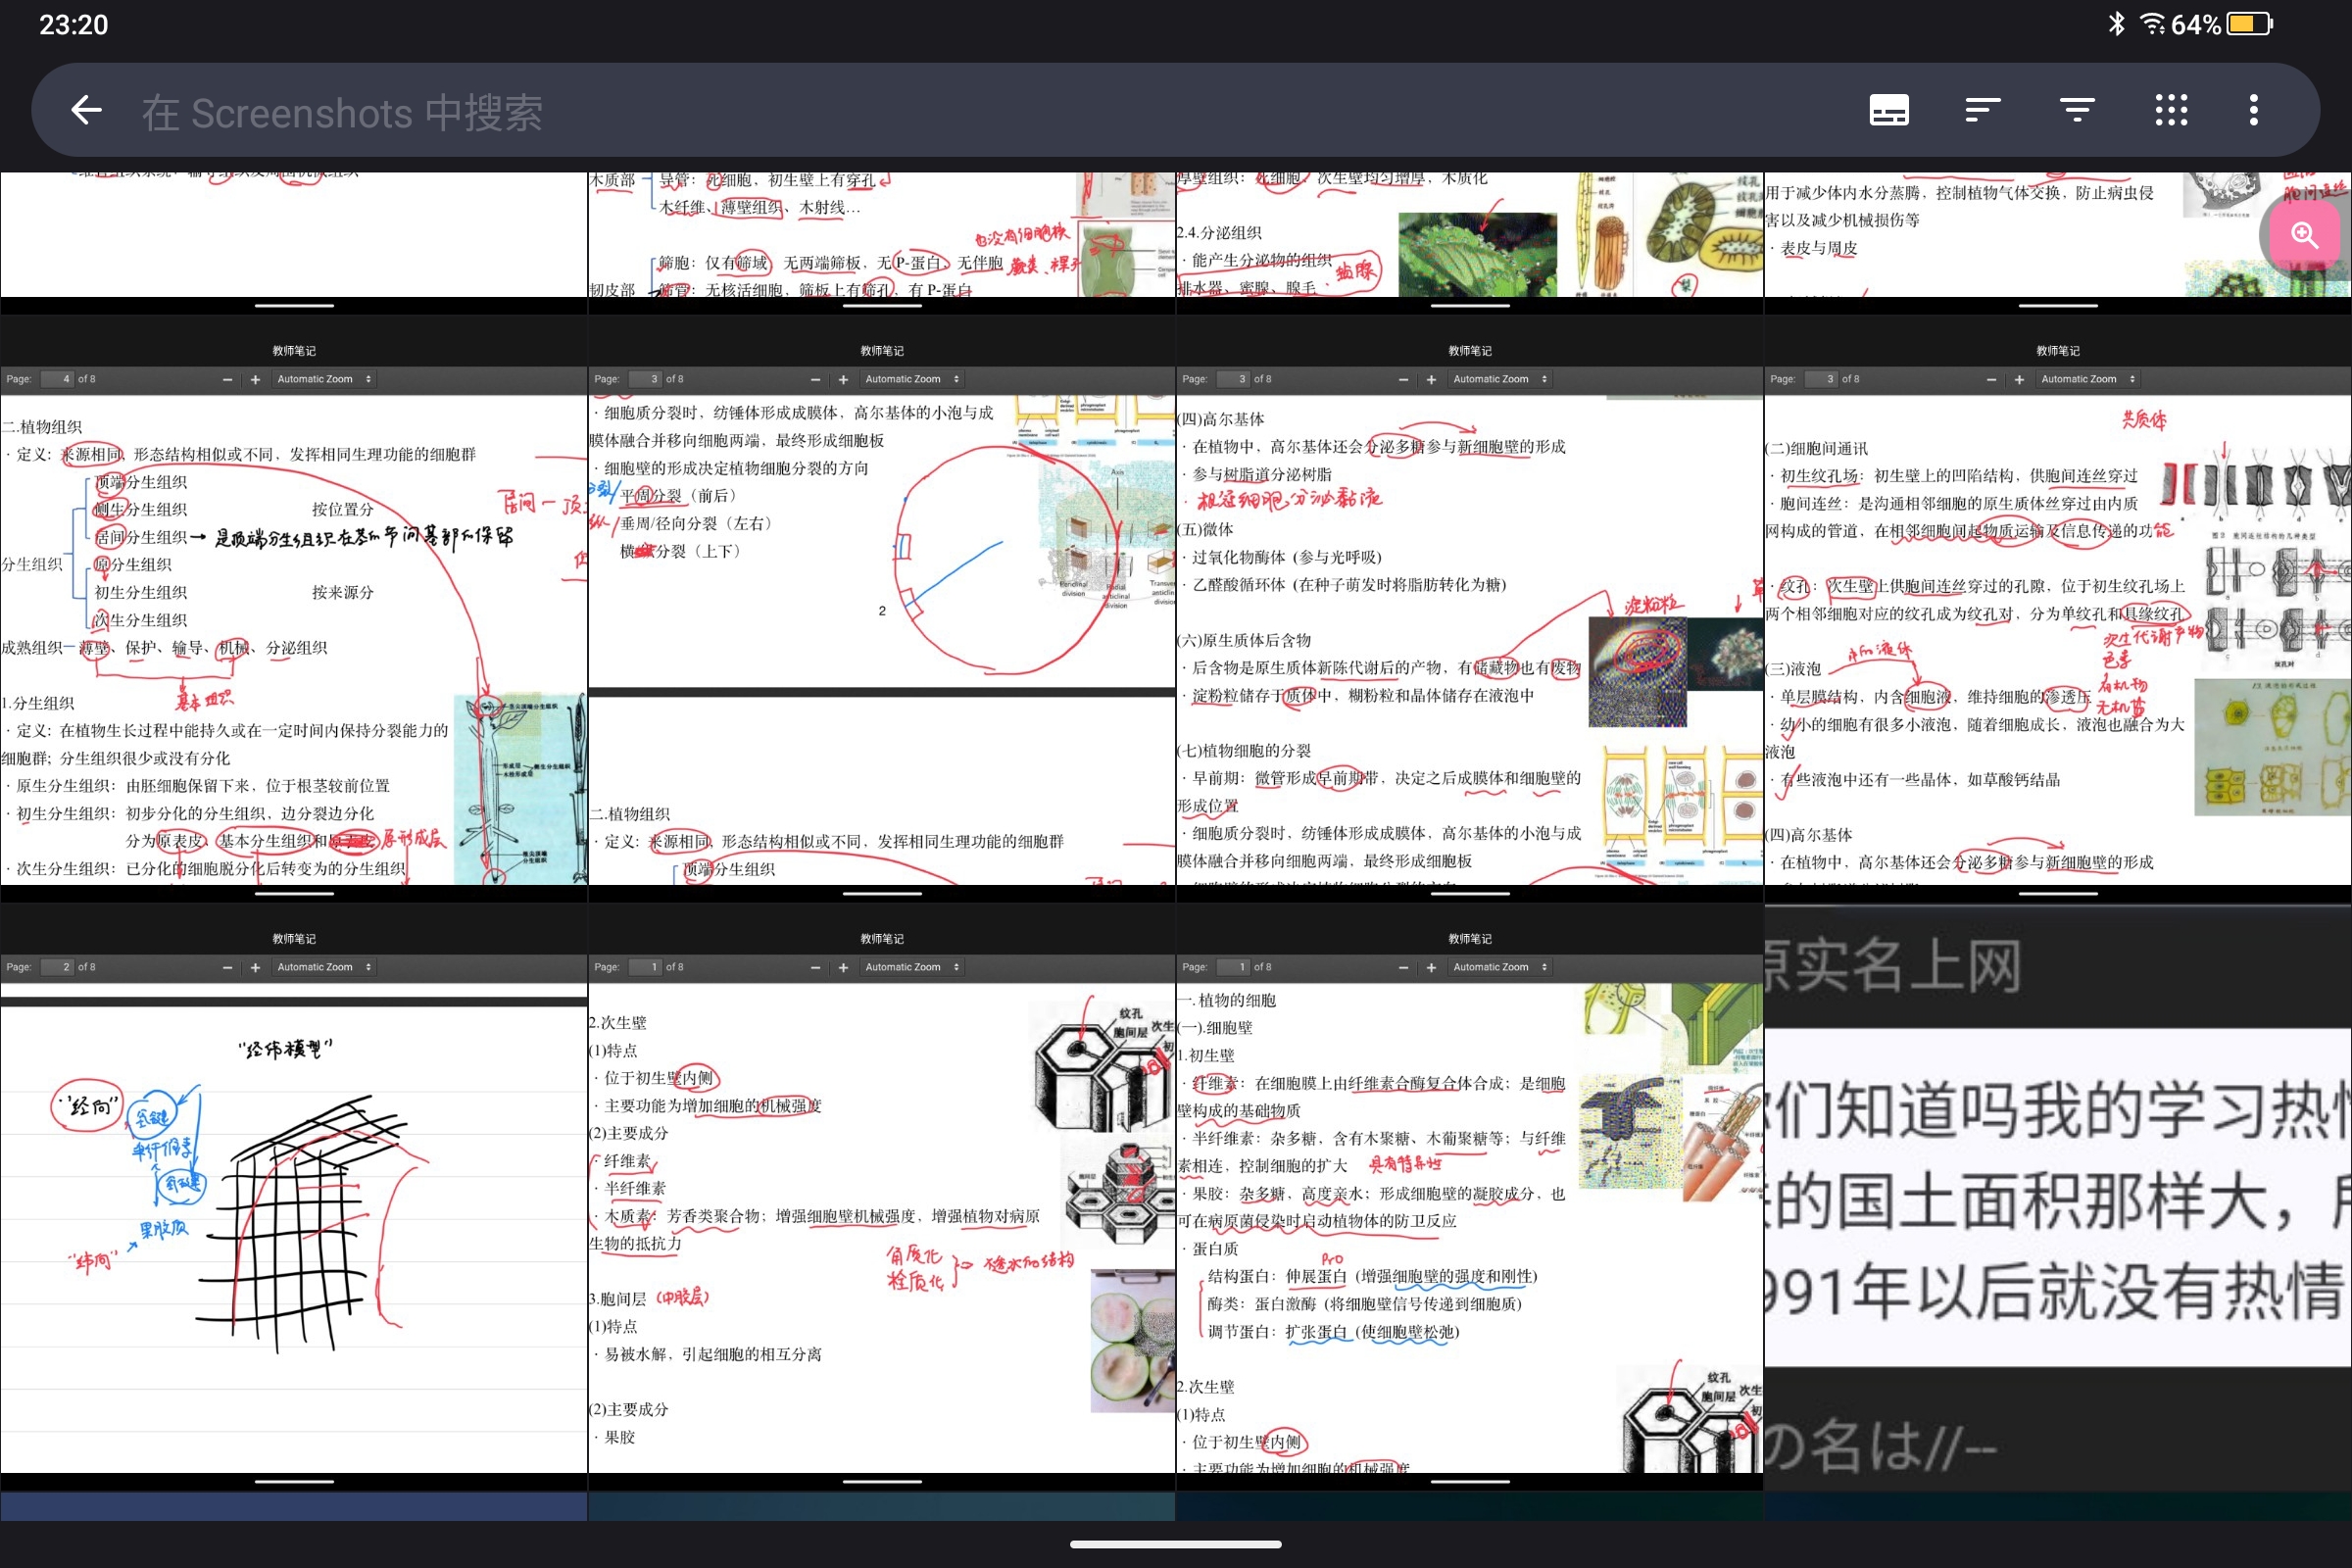Open the sort order options icon
Image resolution: width=2352 pixels, height=1568 pixels.
tap(1982, 110)
